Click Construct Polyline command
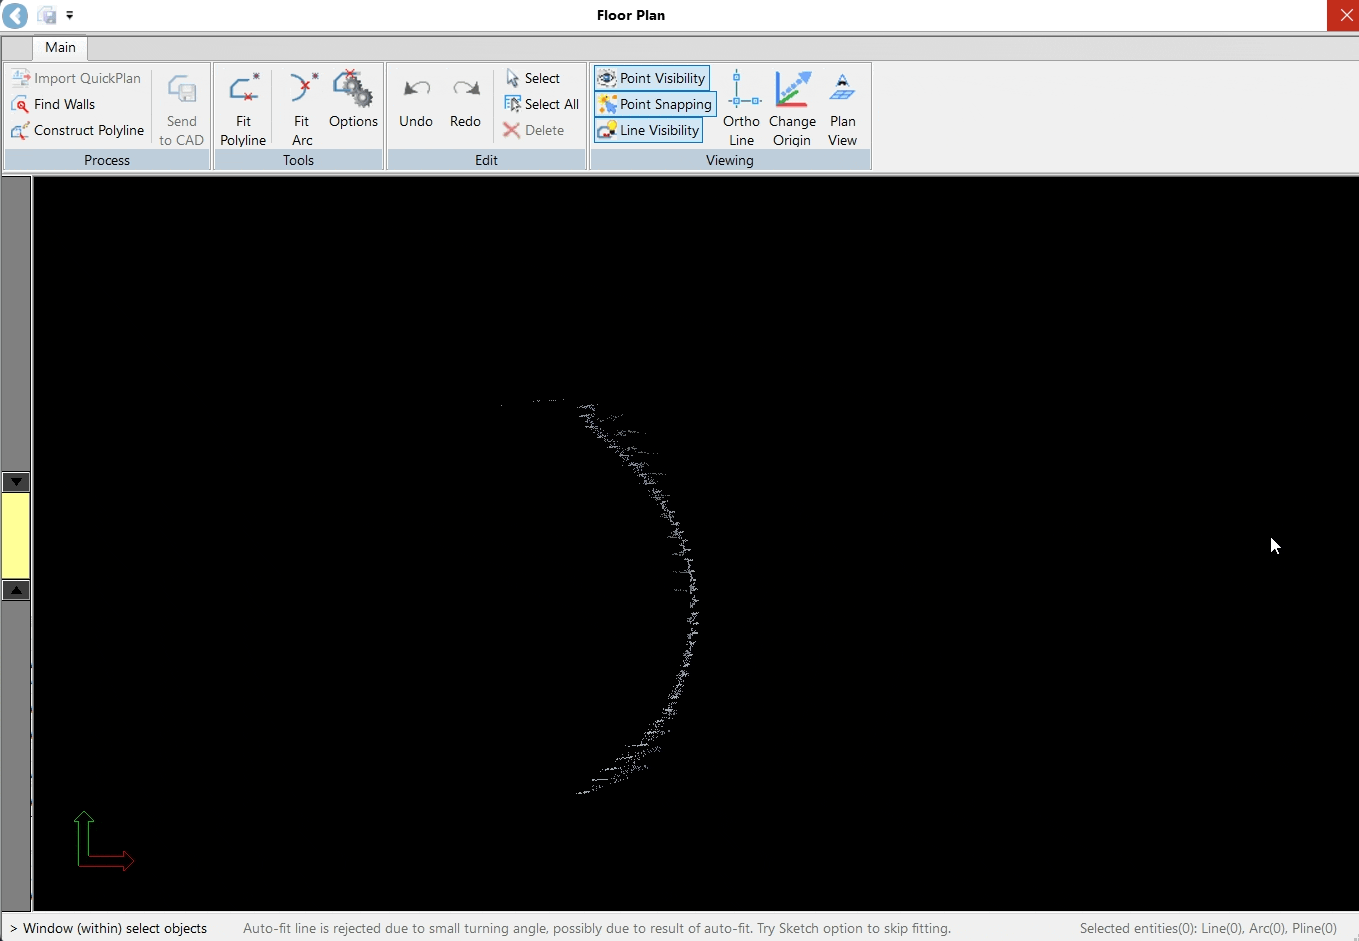The width and height of the screenshot is (1359, 941). pyautogui.click(x=78, y=130)
